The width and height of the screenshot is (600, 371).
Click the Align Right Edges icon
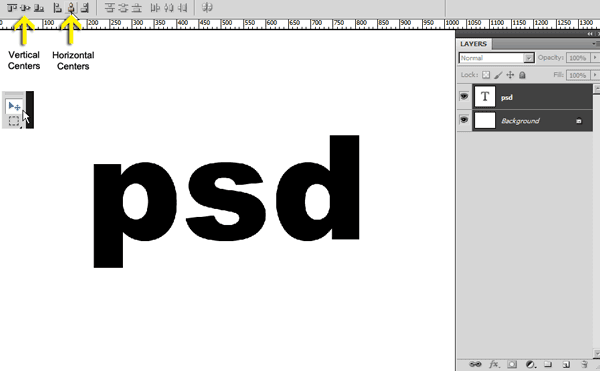[85, 8]
